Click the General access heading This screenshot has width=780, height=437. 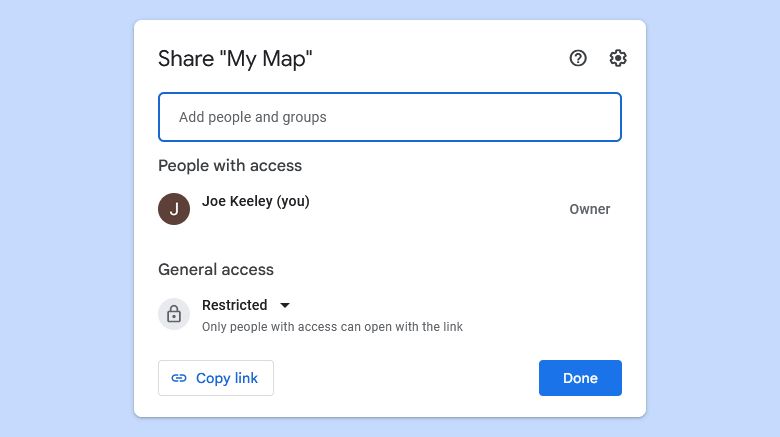tap(216, 269)
